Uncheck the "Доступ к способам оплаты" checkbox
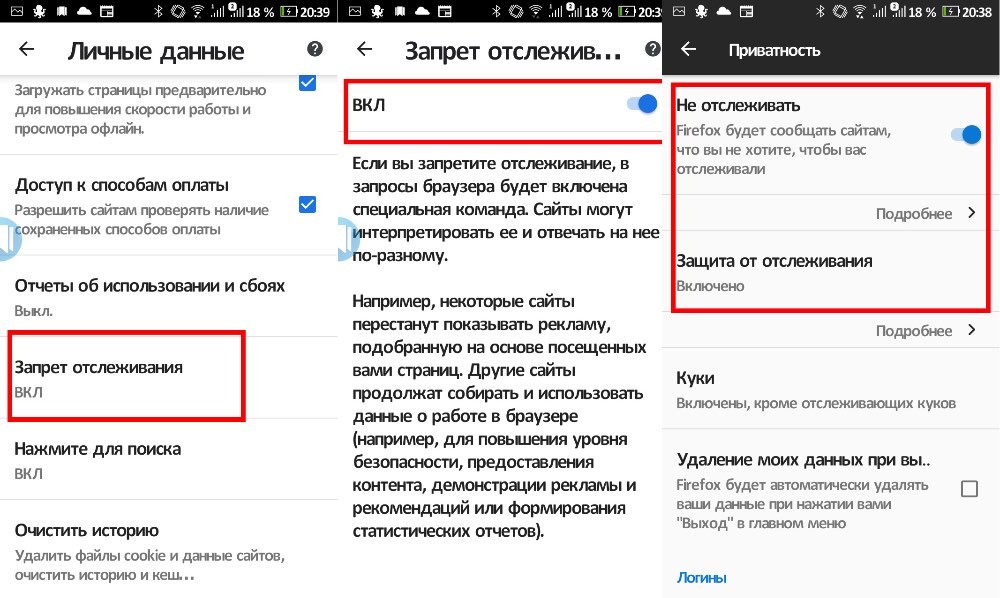Viewport: 1000px width, 598px height. (x=307, y=204)
